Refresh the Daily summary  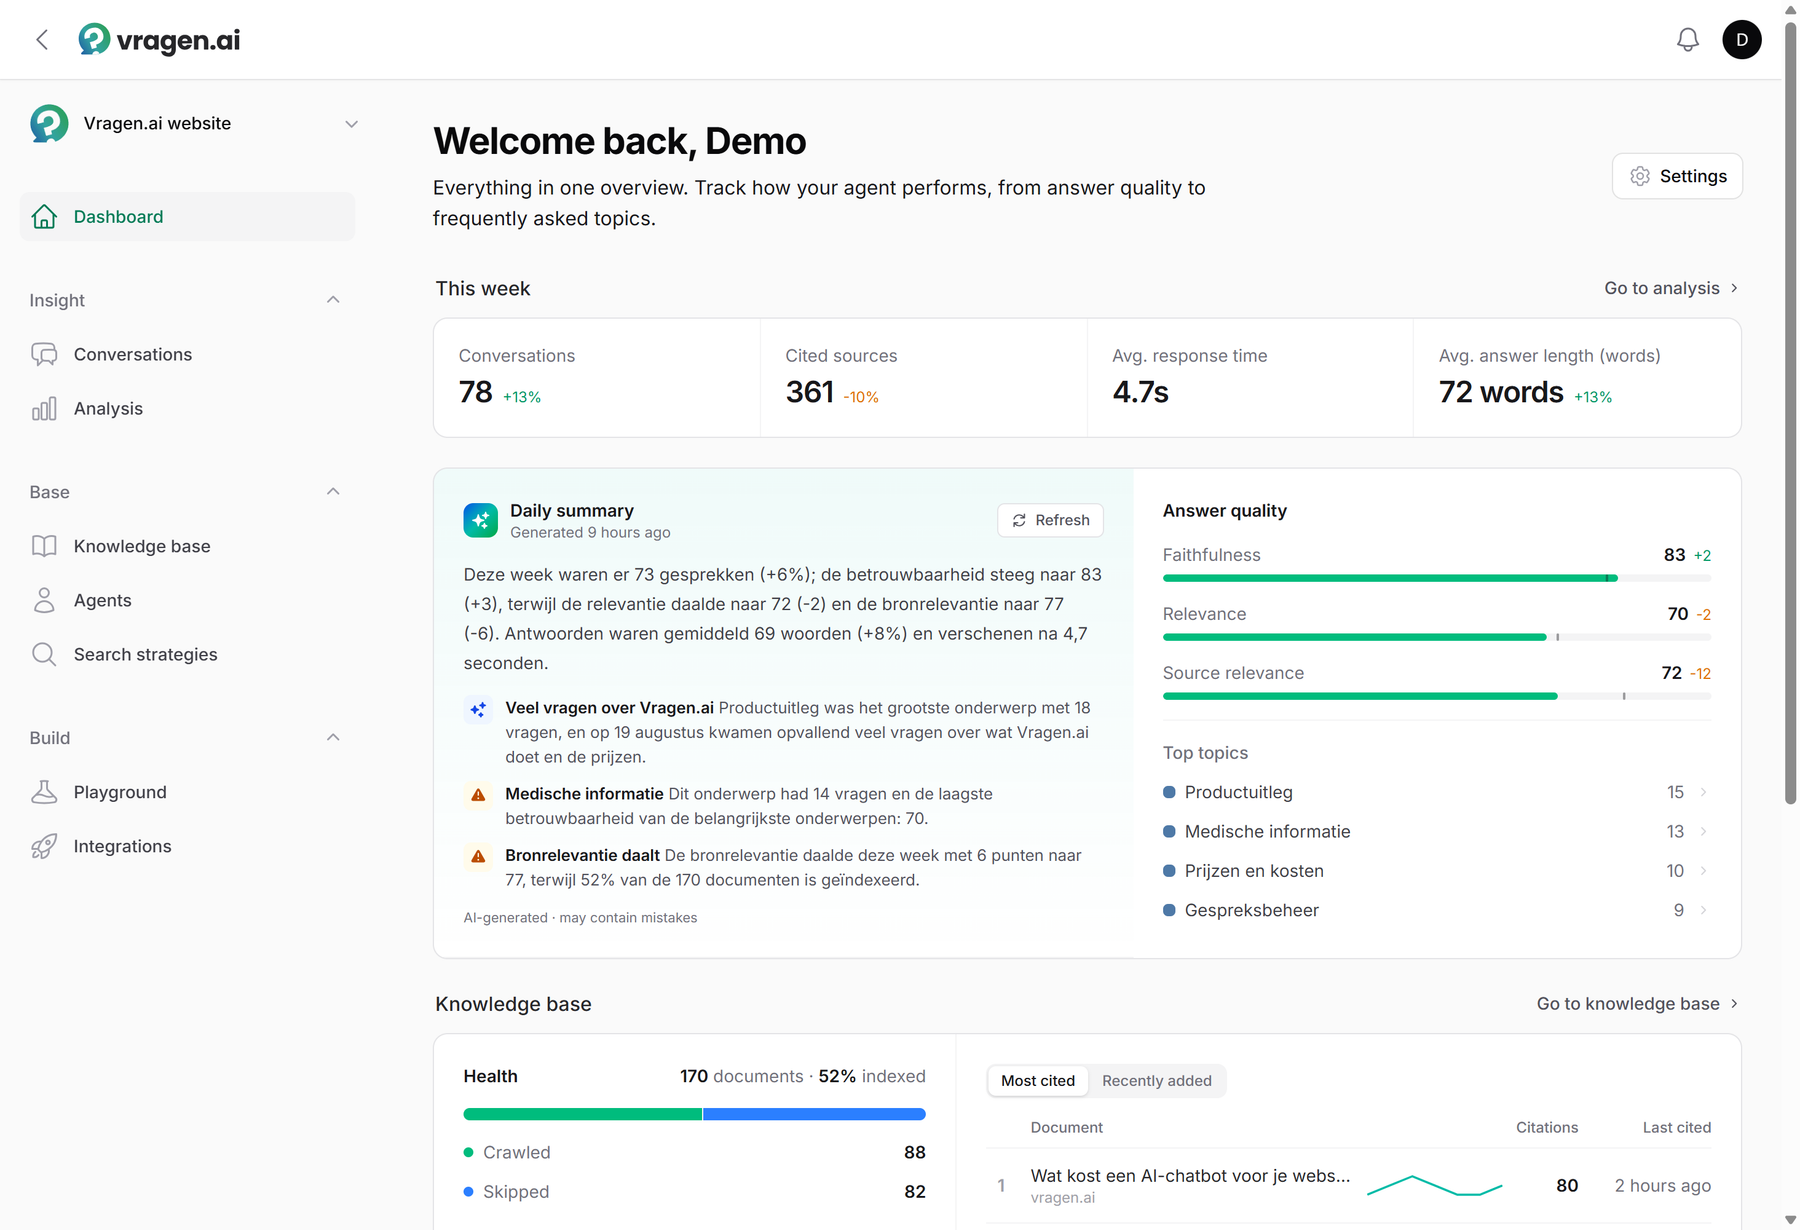(1050, 520)
